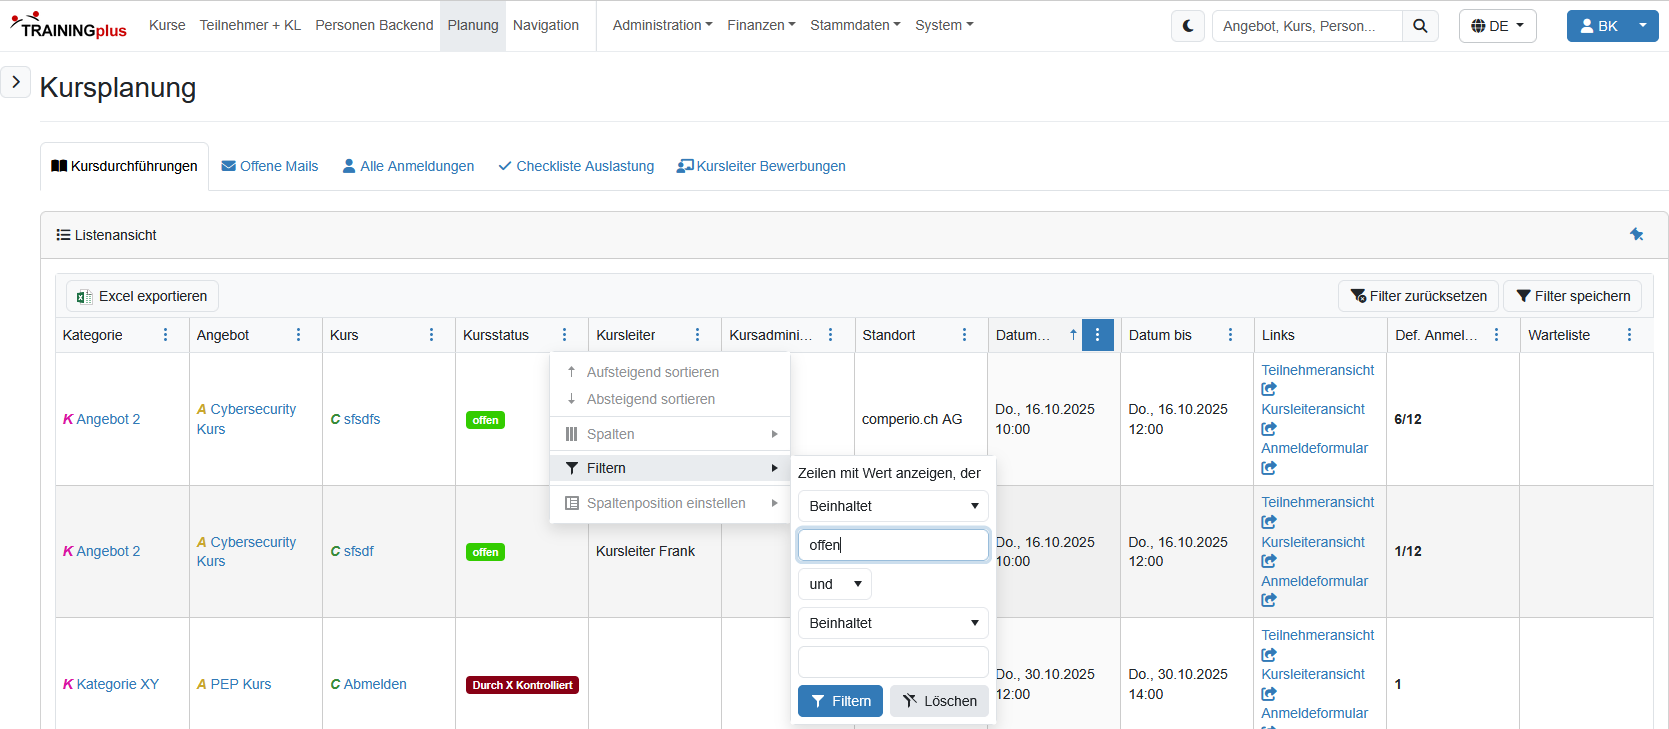Click the second filter value field
1669x729 pixels.
pos(892,662)
